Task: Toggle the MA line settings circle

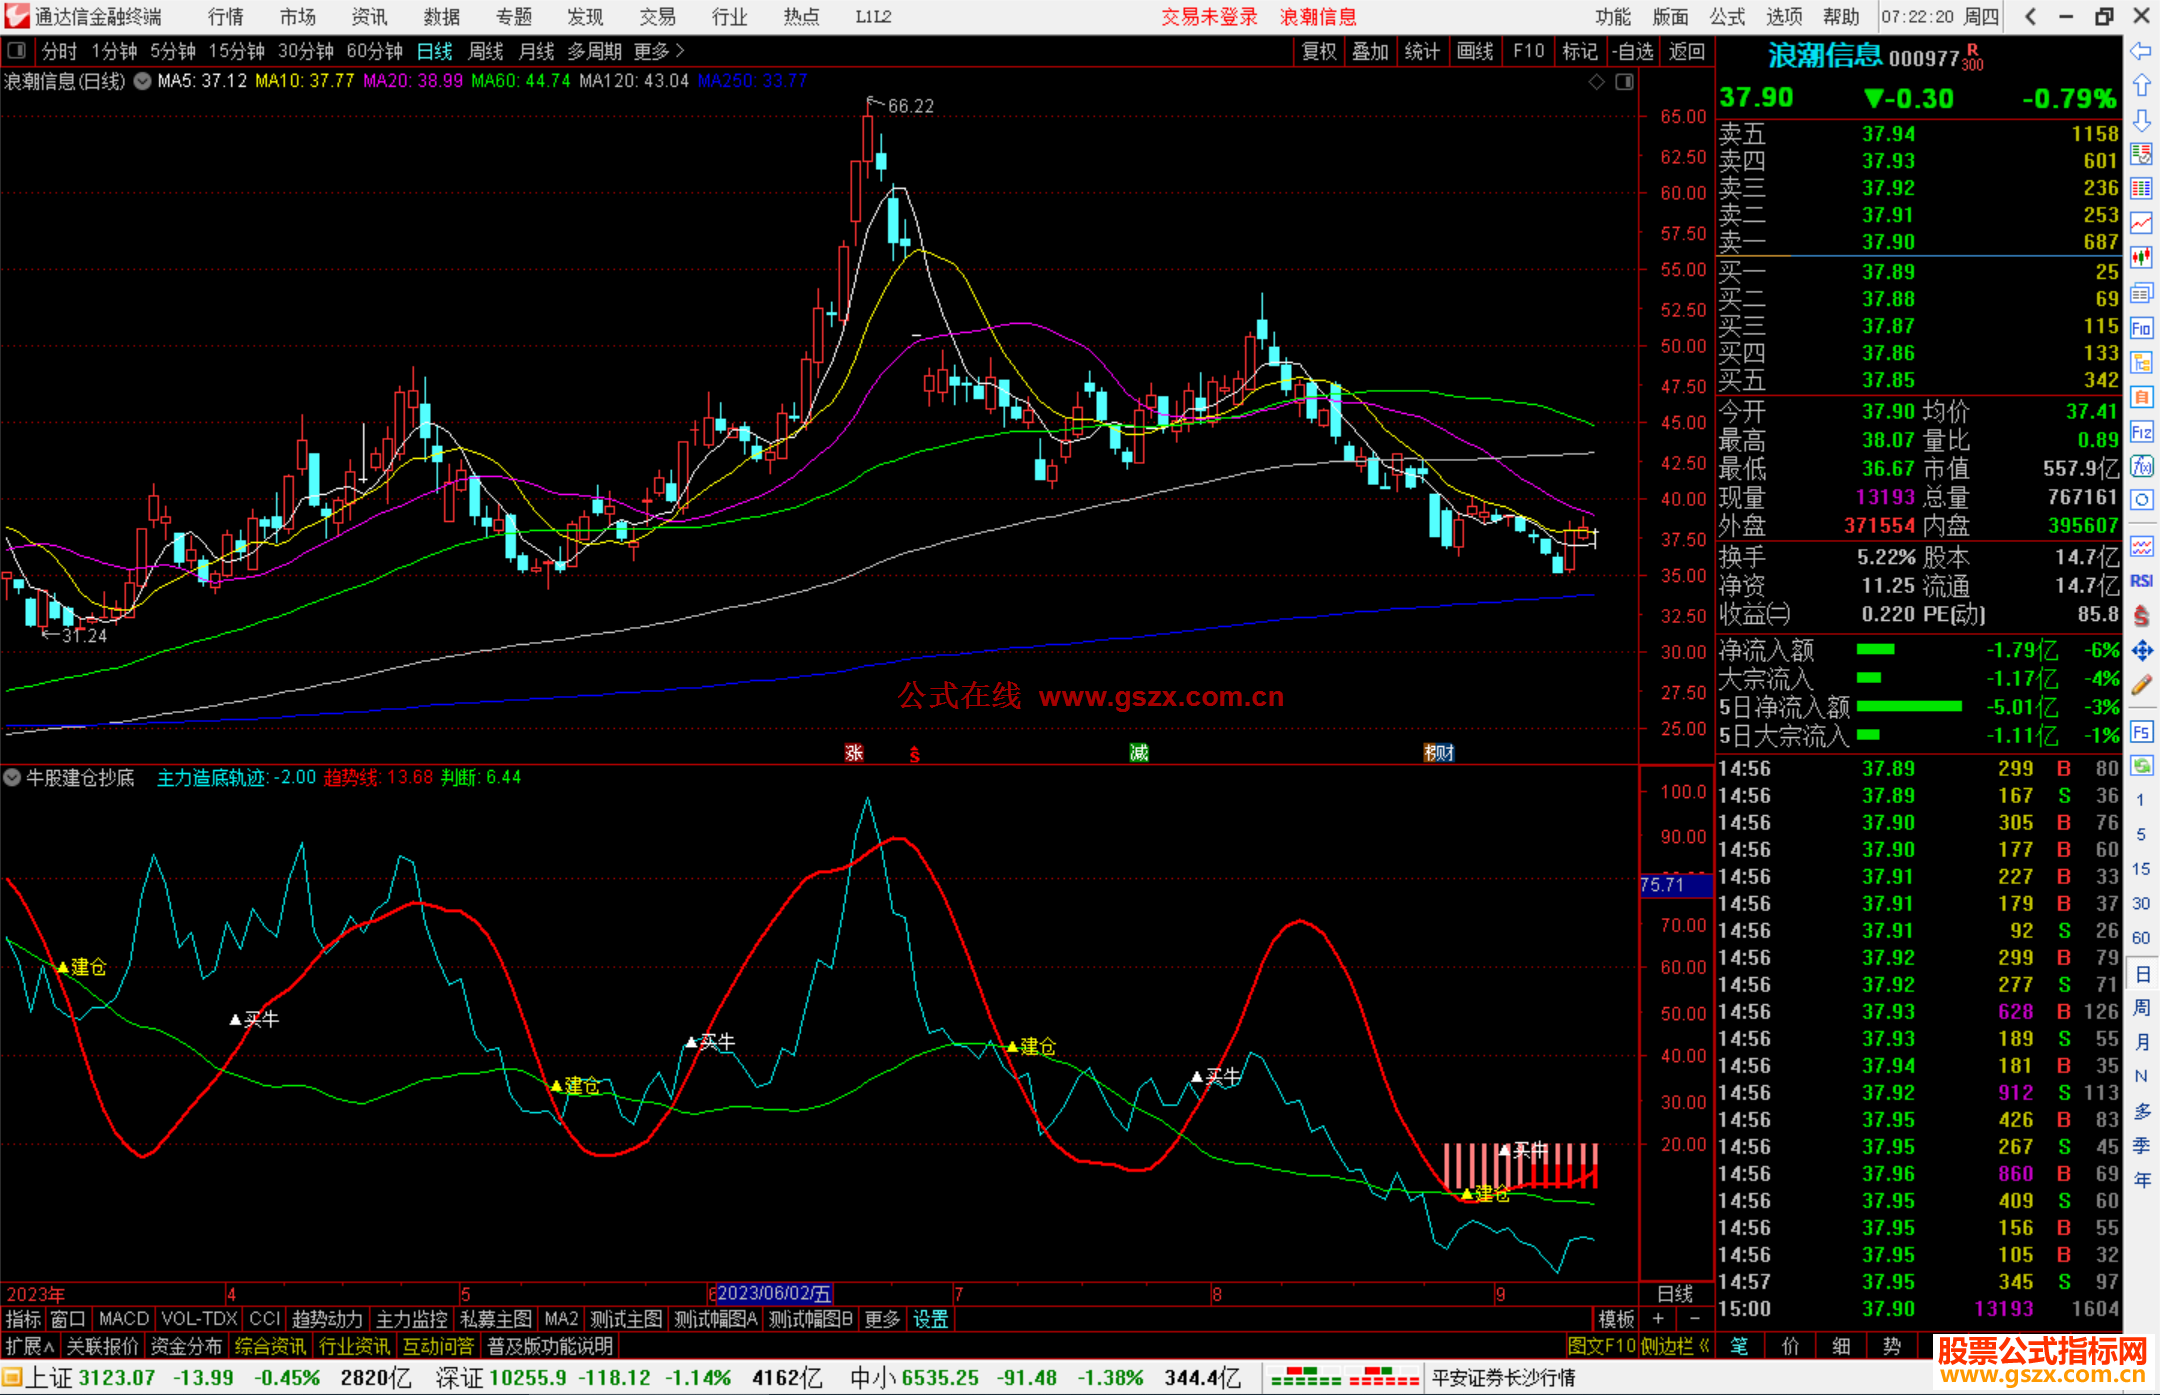Action: coord(143,81)
